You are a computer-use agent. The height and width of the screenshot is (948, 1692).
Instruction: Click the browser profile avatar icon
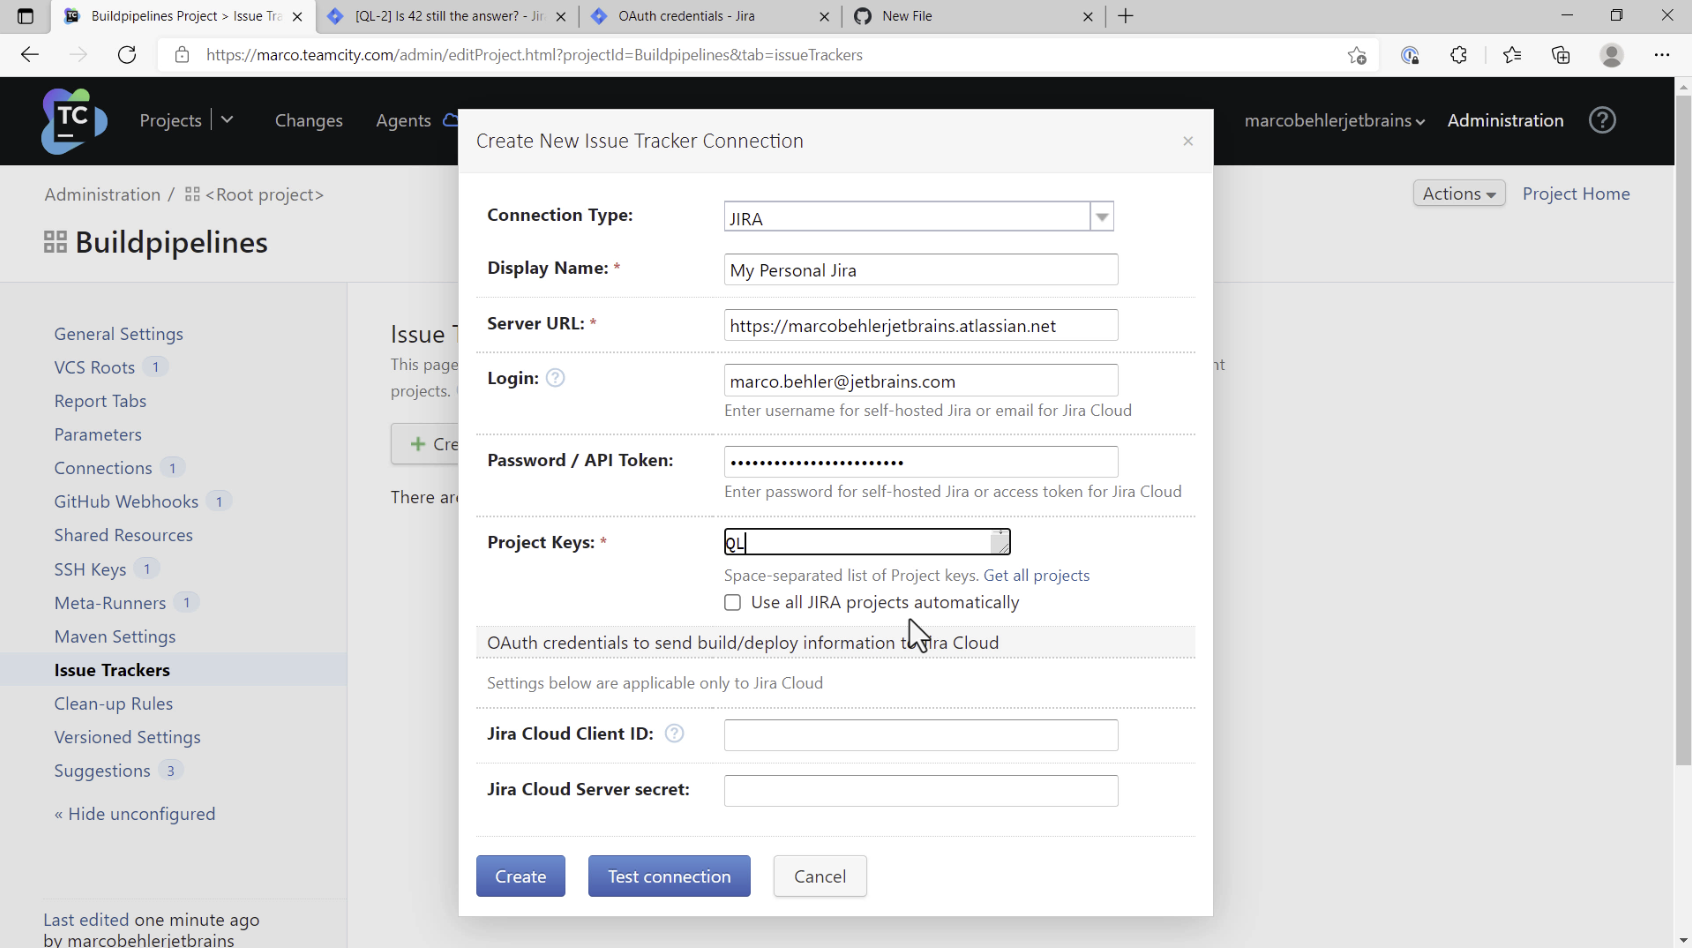[1611, 55]
